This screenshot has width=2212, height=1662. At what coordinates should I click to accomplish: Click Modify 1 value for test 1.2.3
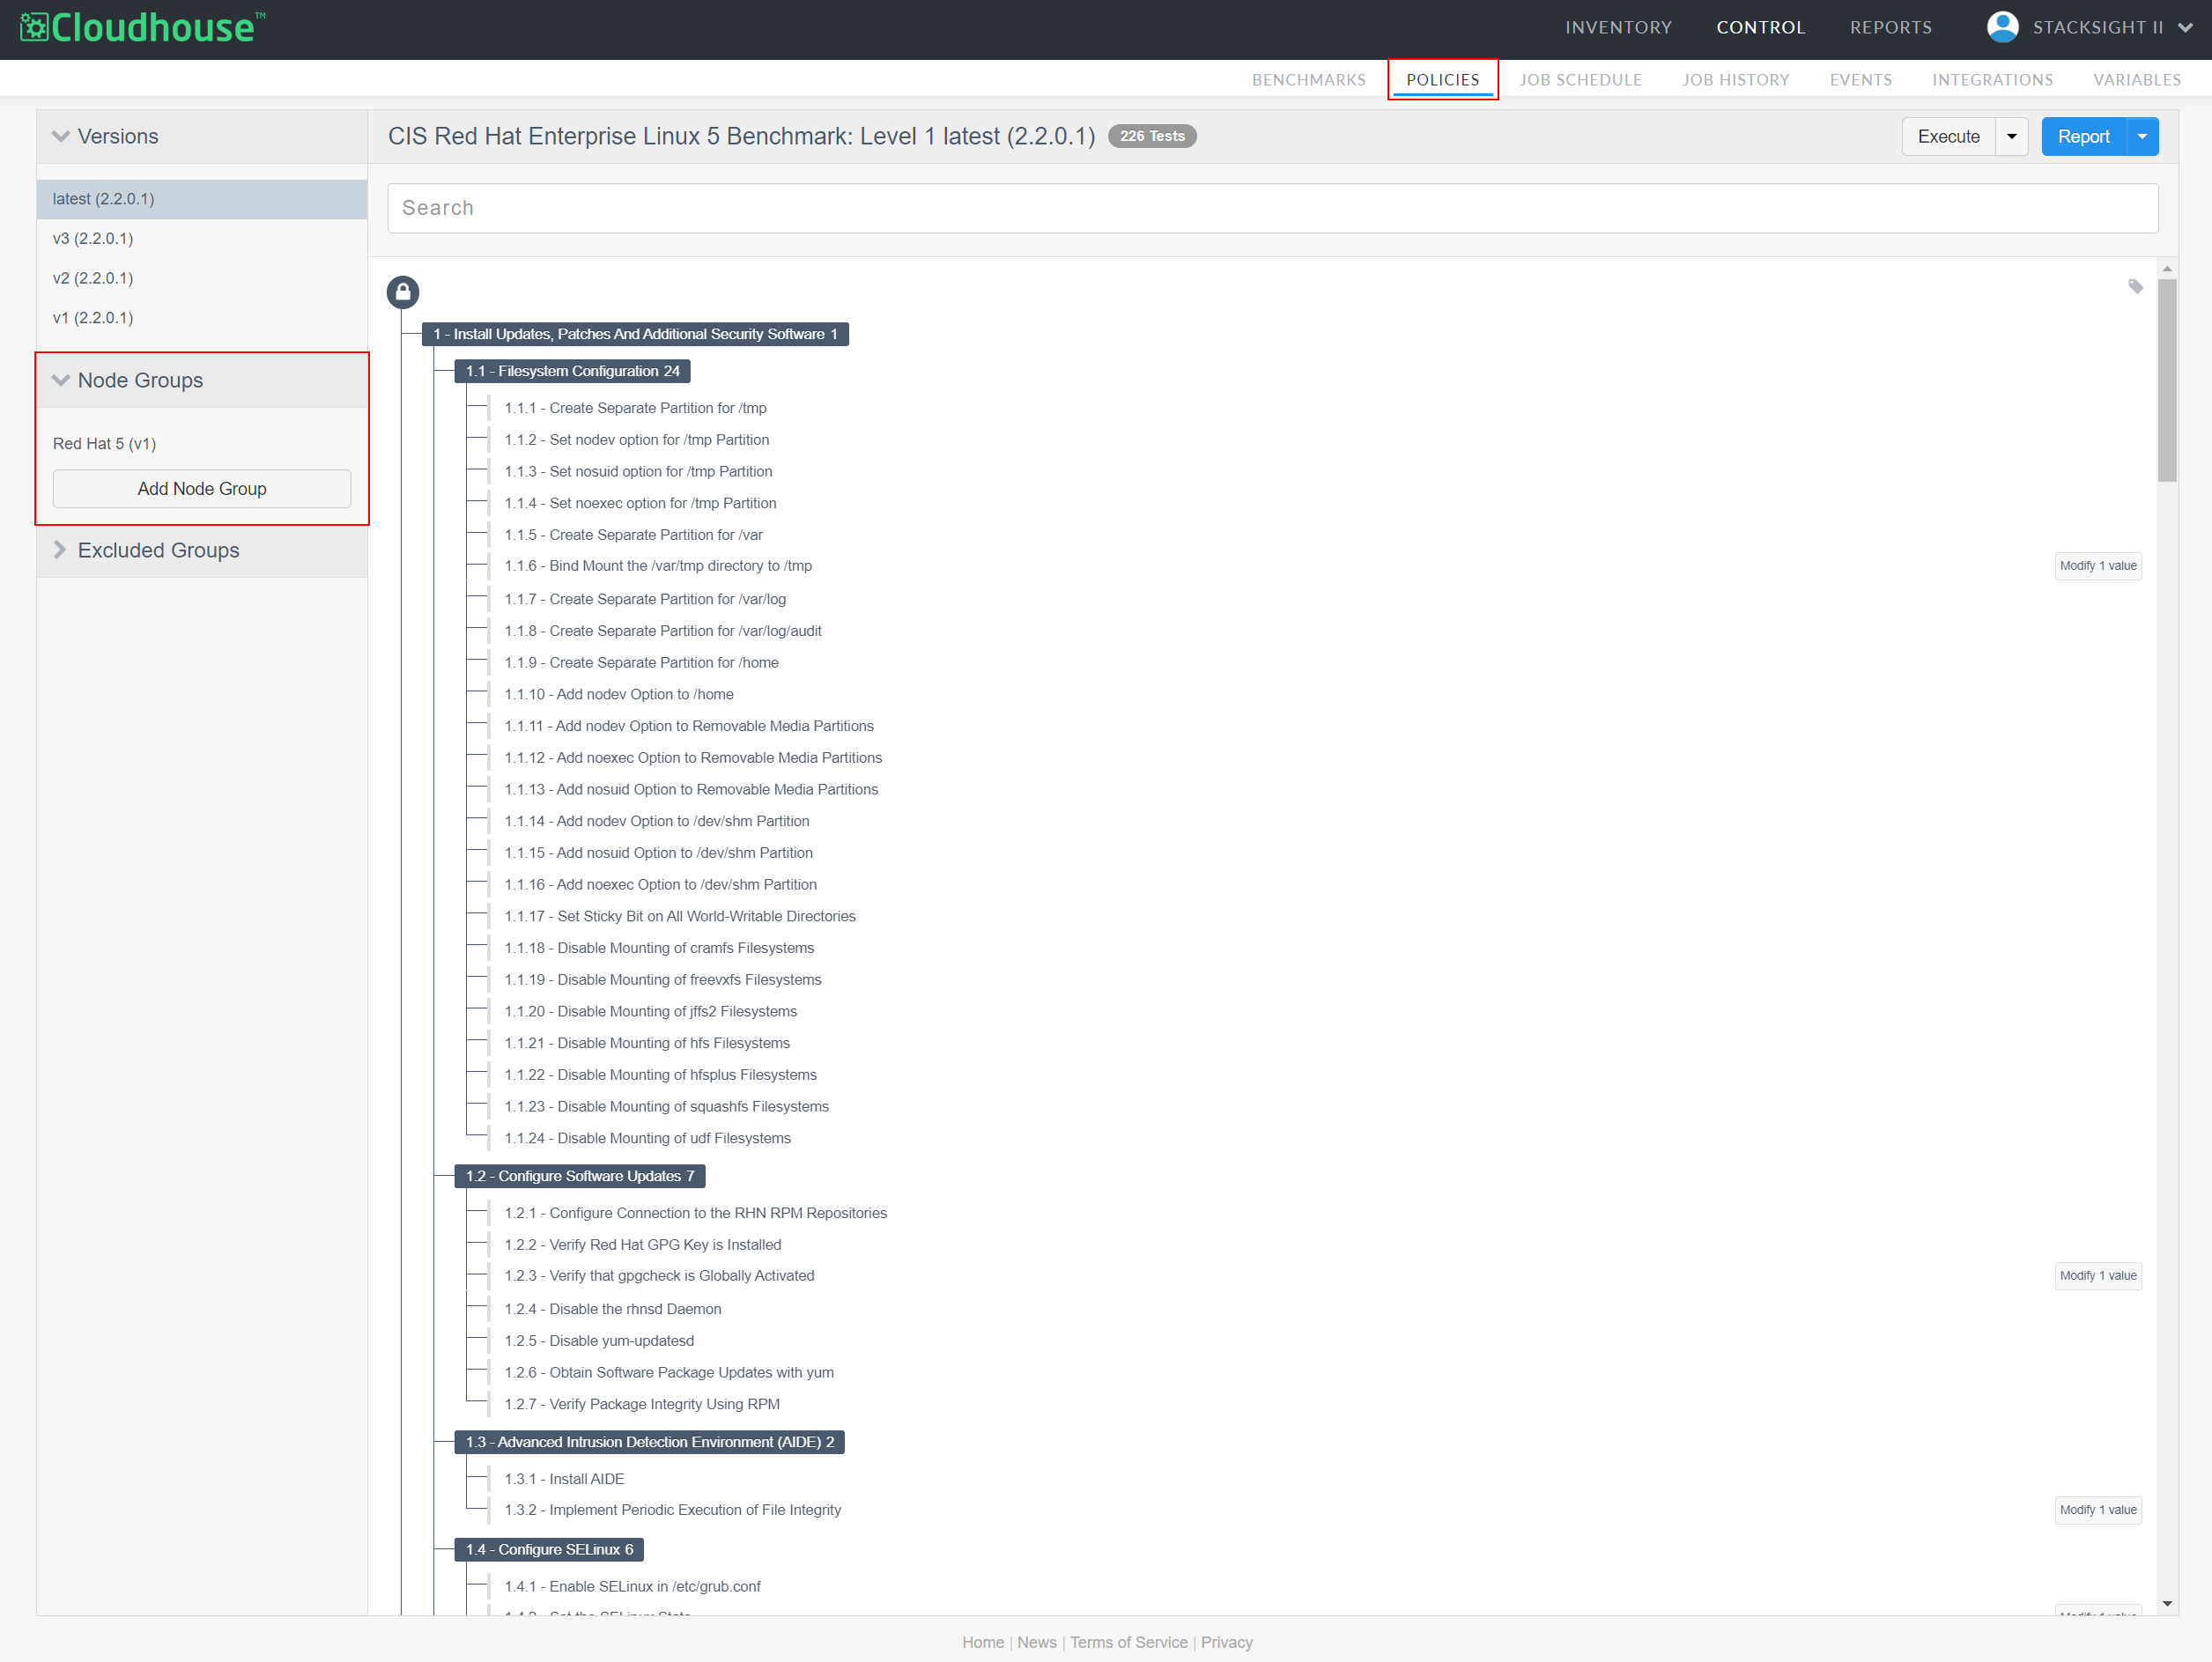[x=2098, y=1276]
